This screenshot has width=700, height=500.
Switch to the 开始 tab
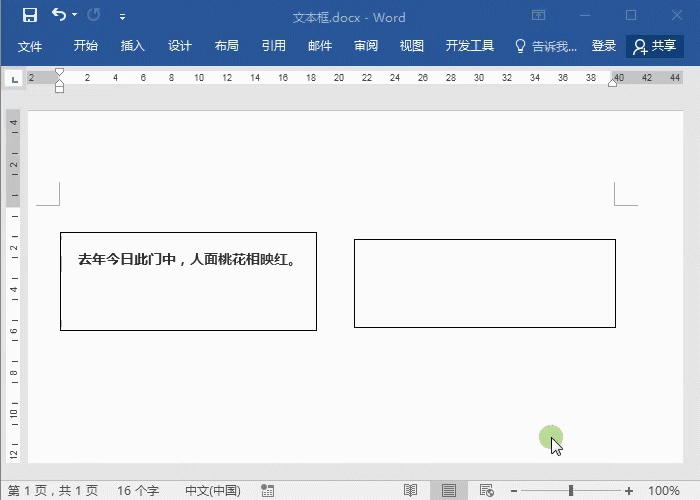(x=86, y=46)
